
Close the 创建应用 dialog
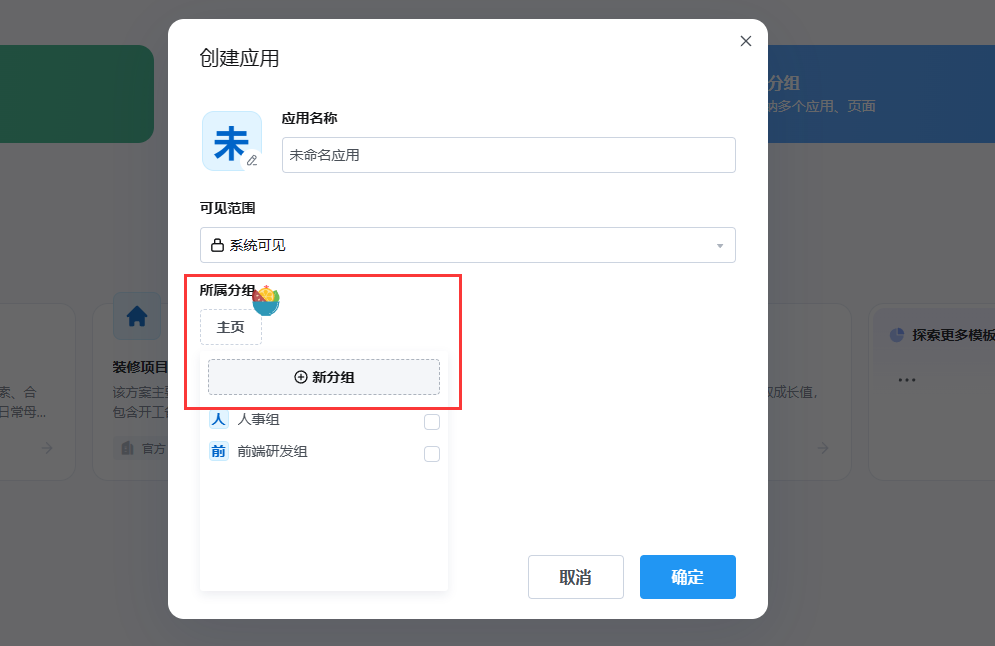tap(745, 41)
